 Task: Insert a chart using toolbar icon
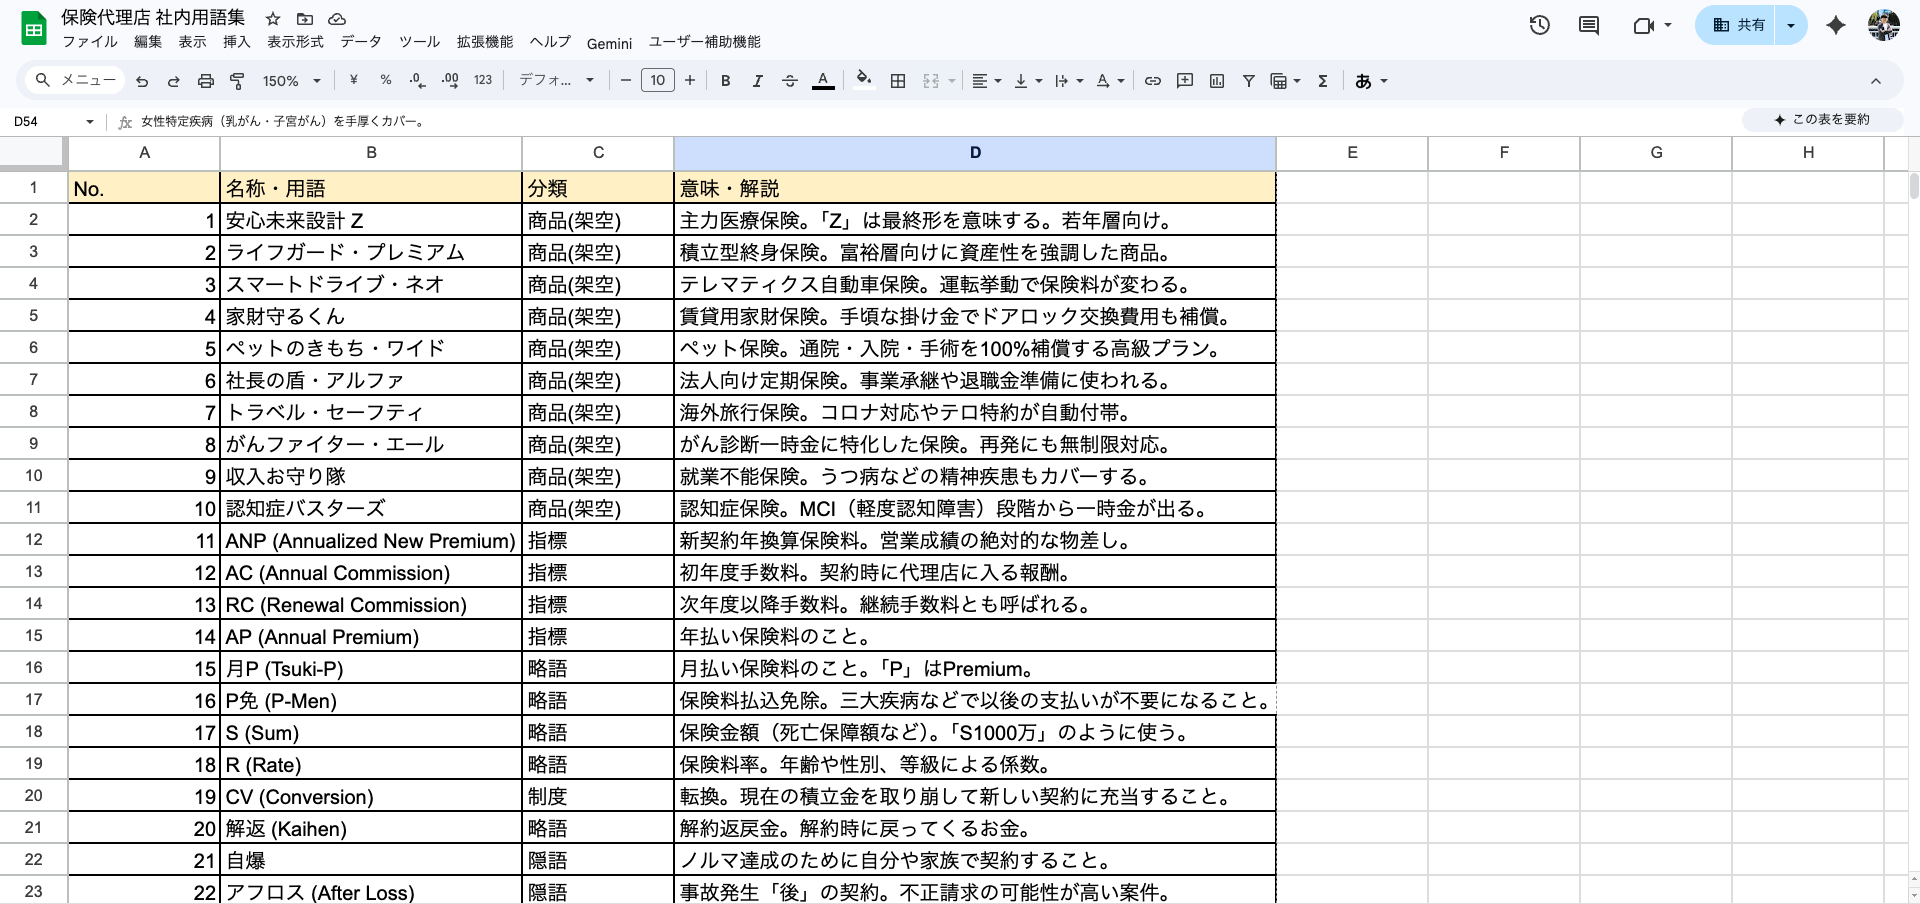coord(1216,81)
